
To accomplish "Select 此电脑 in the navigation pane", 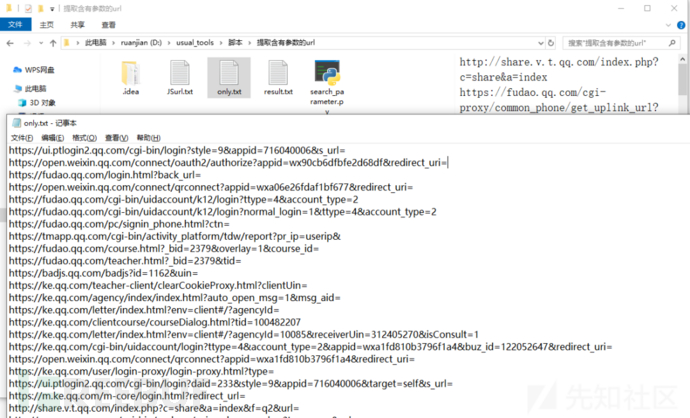I will [30, 89].
